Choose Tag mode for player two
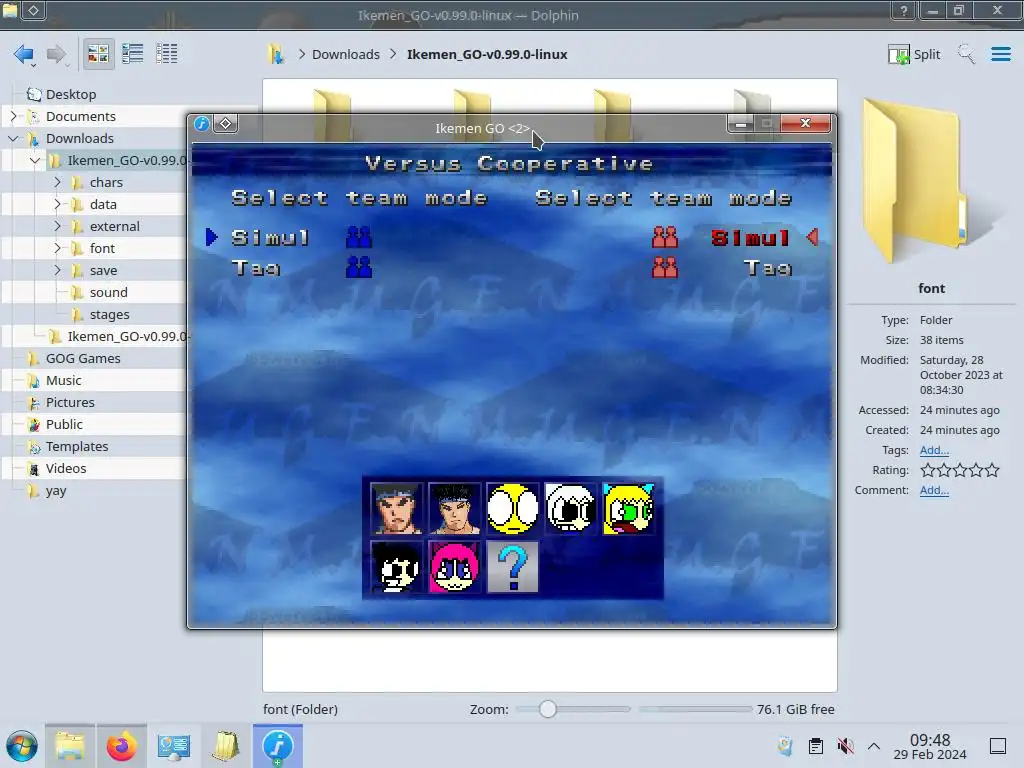 768,268
